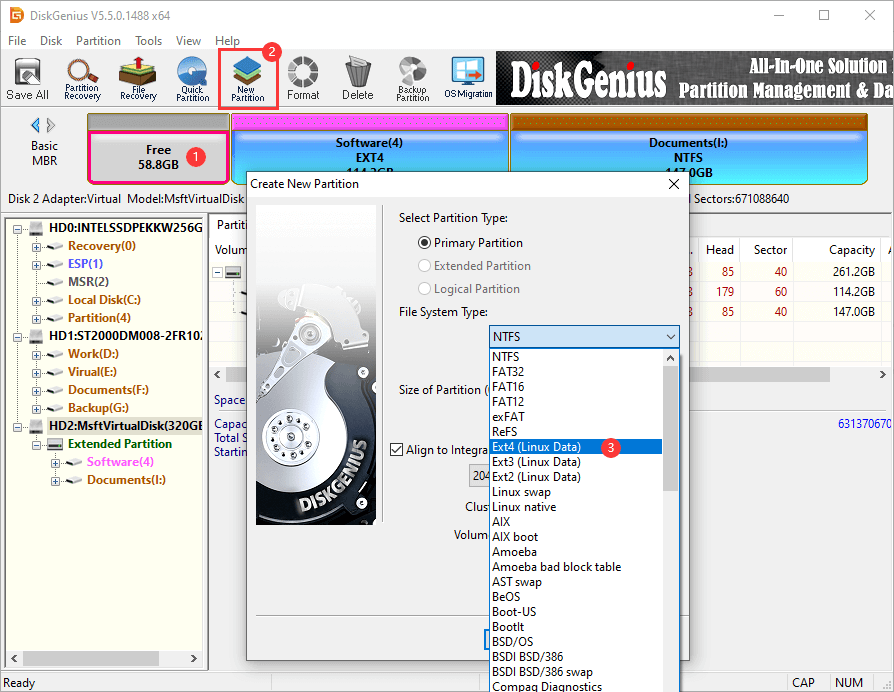Open the Partition Recovery tool
This screenshot has width=894, height=692.
[82, 79]
